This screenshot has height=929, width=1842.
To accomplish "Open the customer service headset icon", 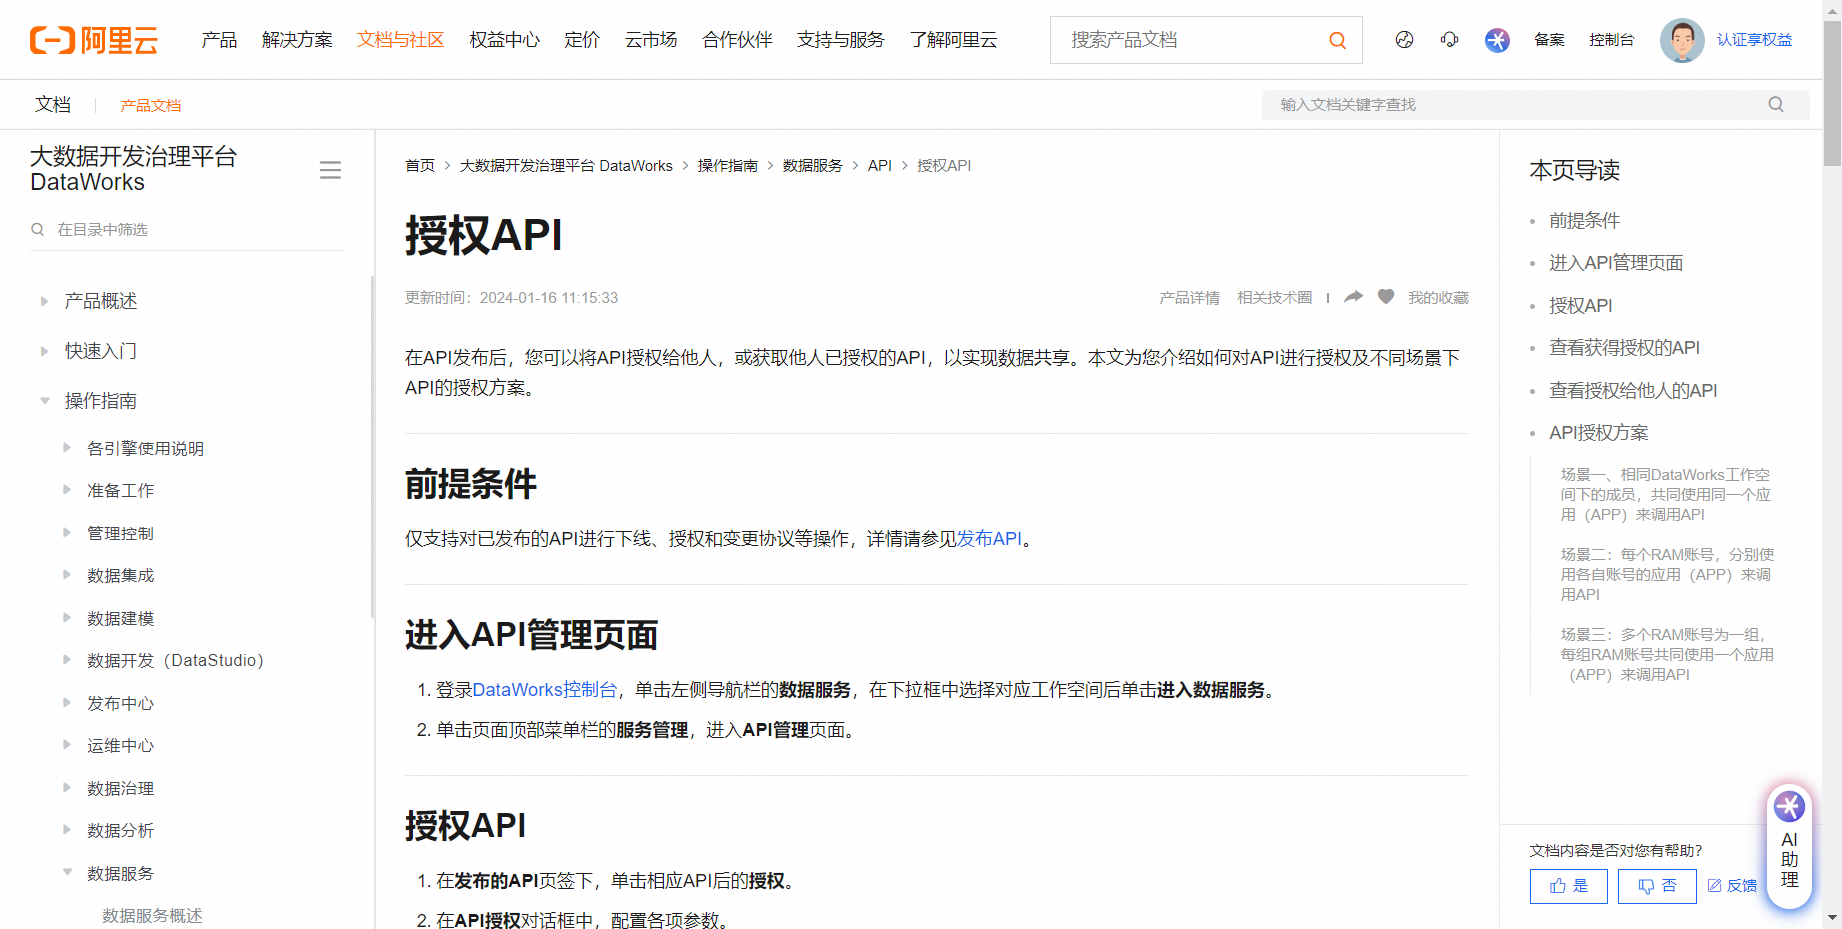I will 1449,40.
